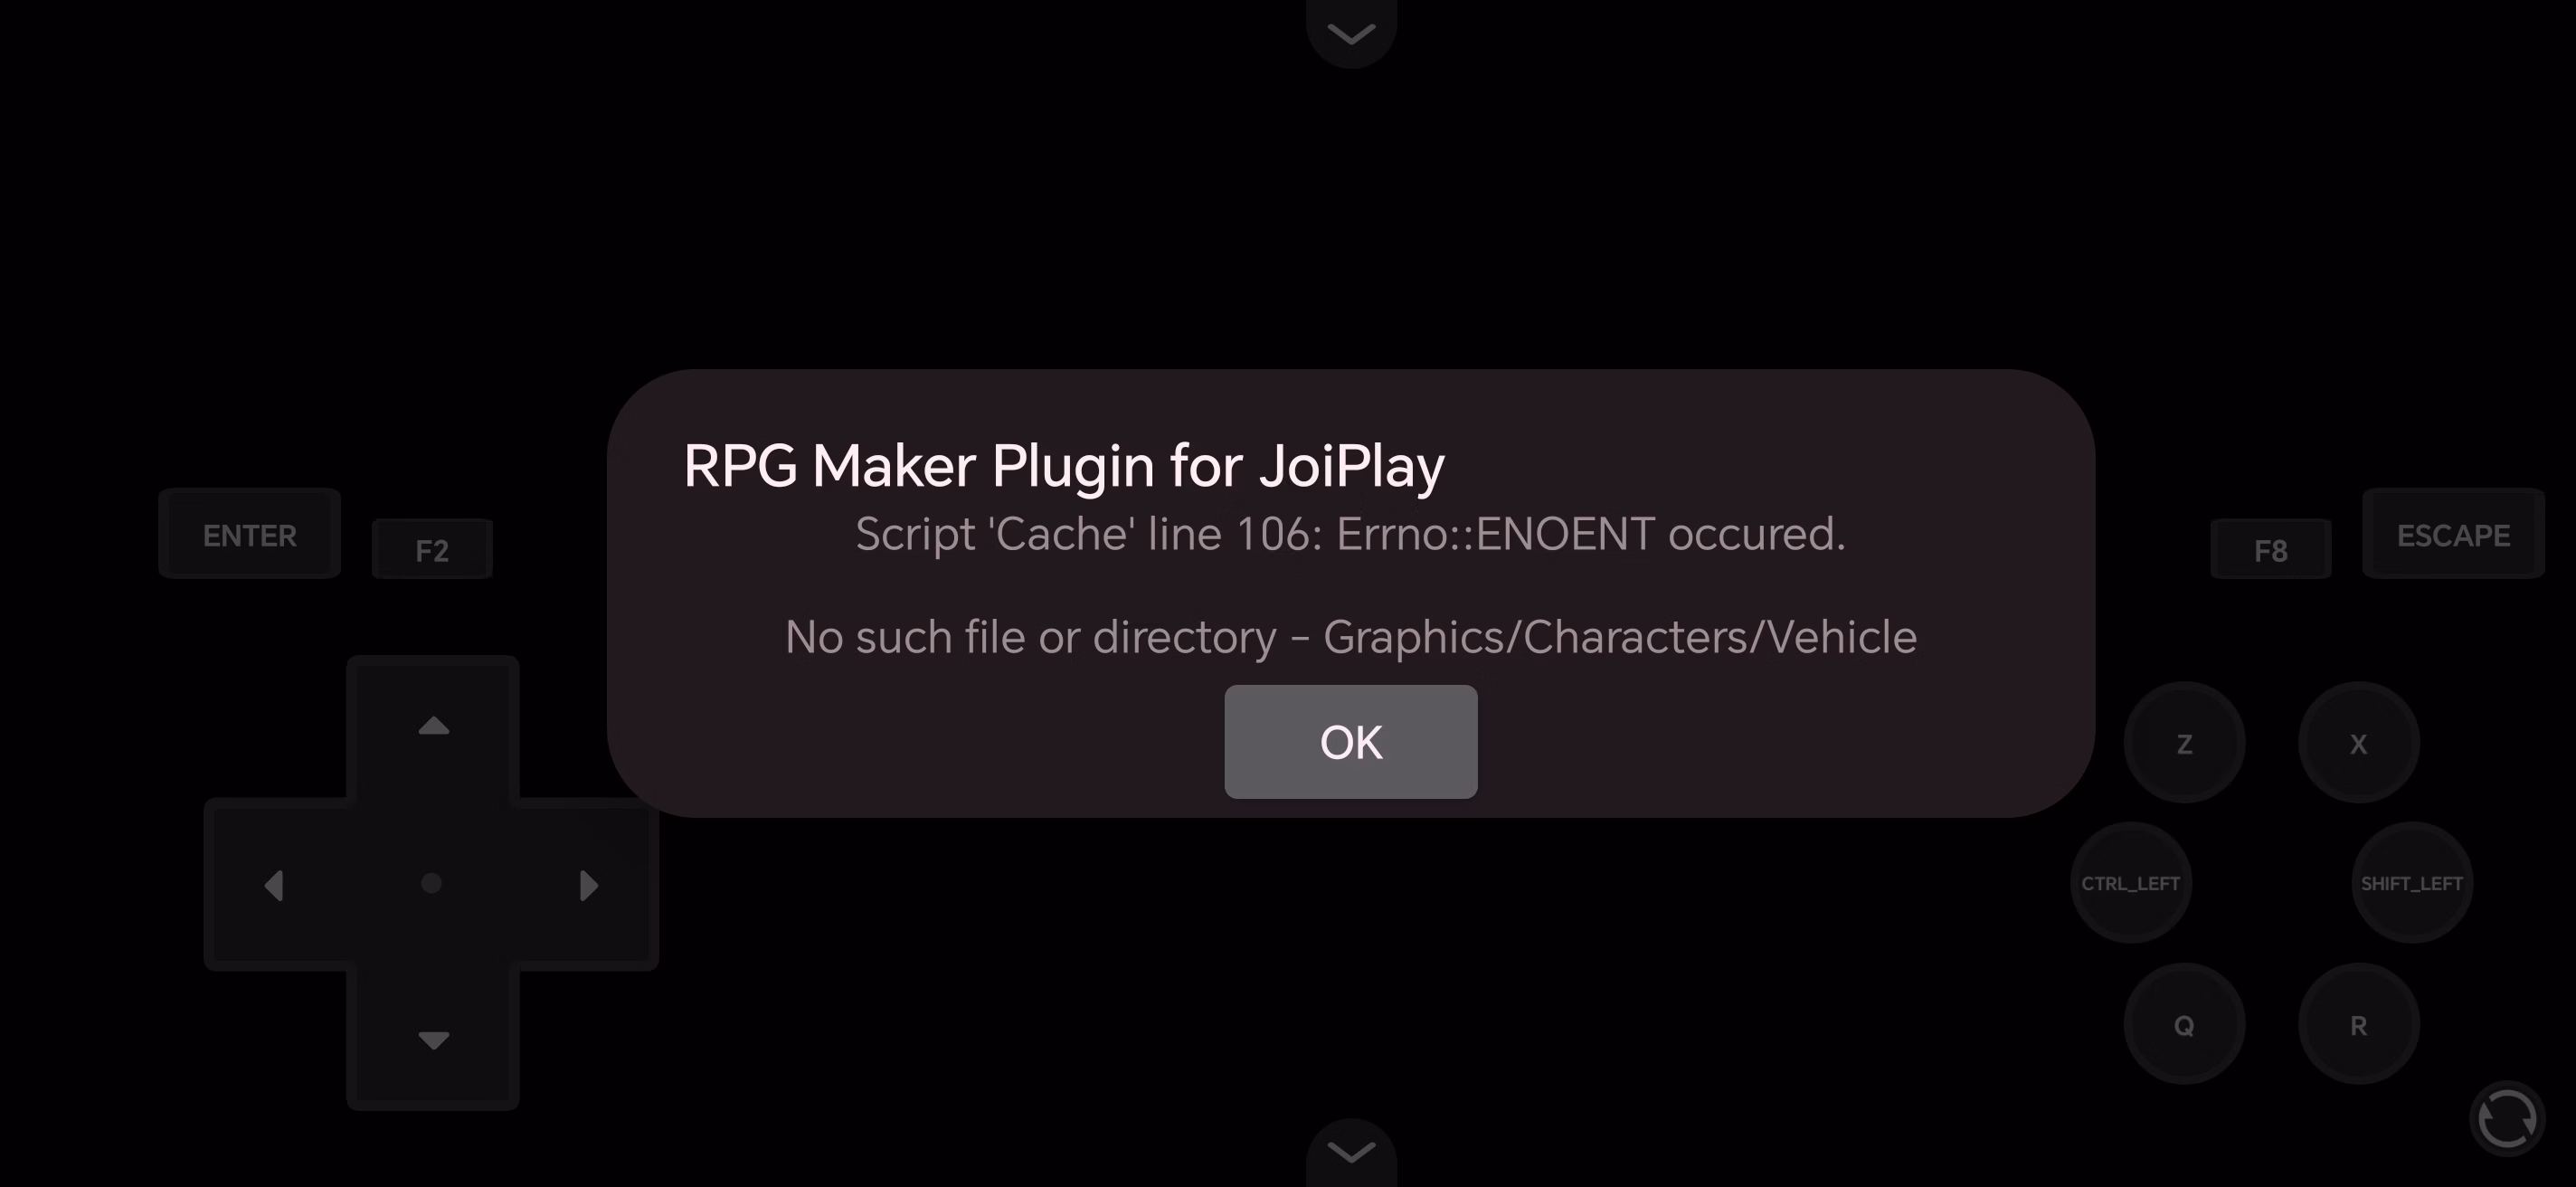Tap the round X gamepad button
Image resolution: width=2576 pixels, height=1187 pixels.
(2358, 743)
